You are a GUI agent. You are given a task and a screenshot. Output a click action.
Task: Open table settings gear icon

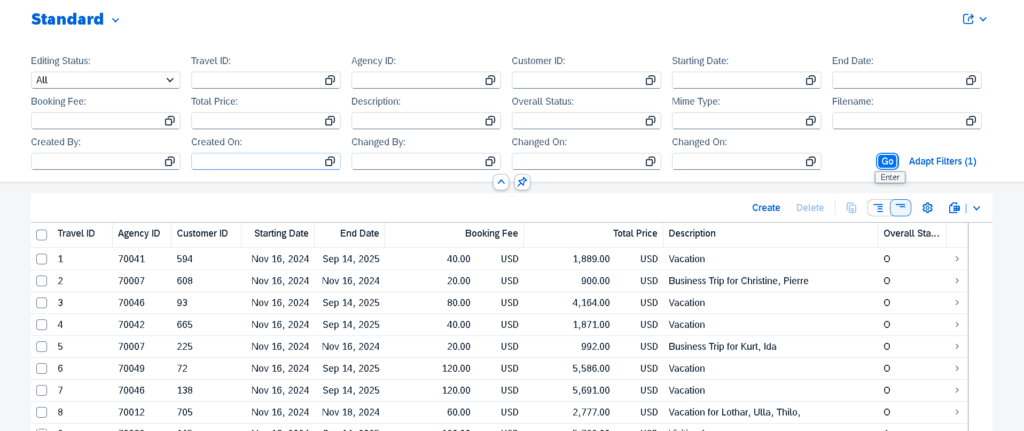[927, 208]
